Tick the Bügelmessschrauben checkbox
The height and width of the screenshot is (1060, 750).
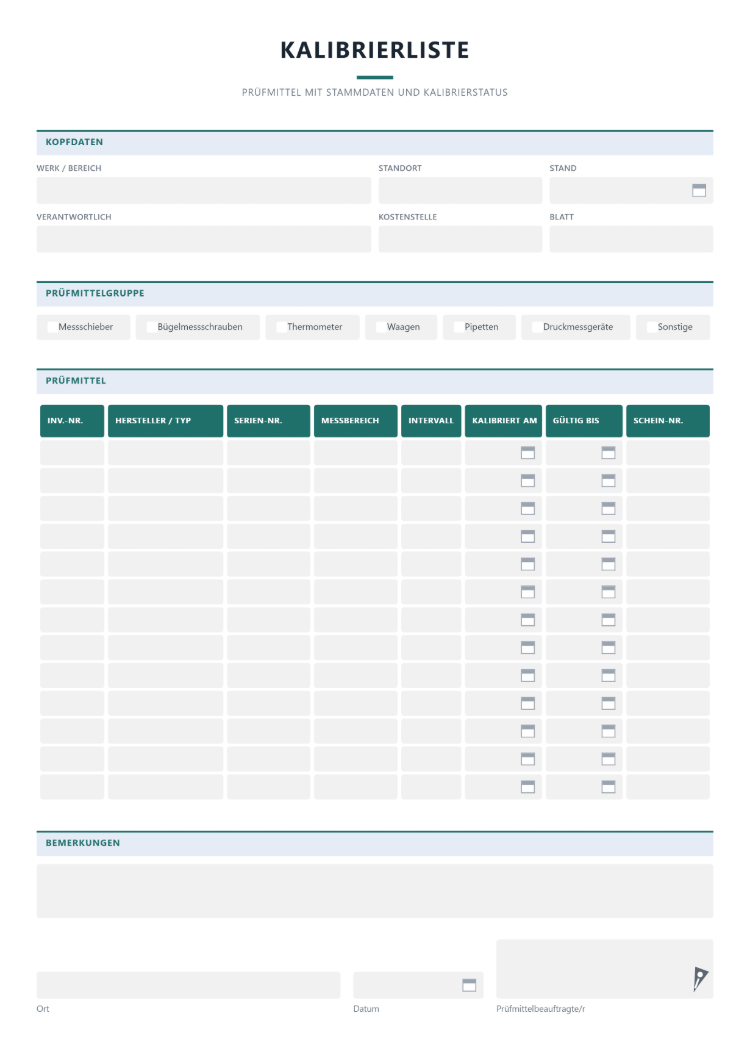click(151, 327)
